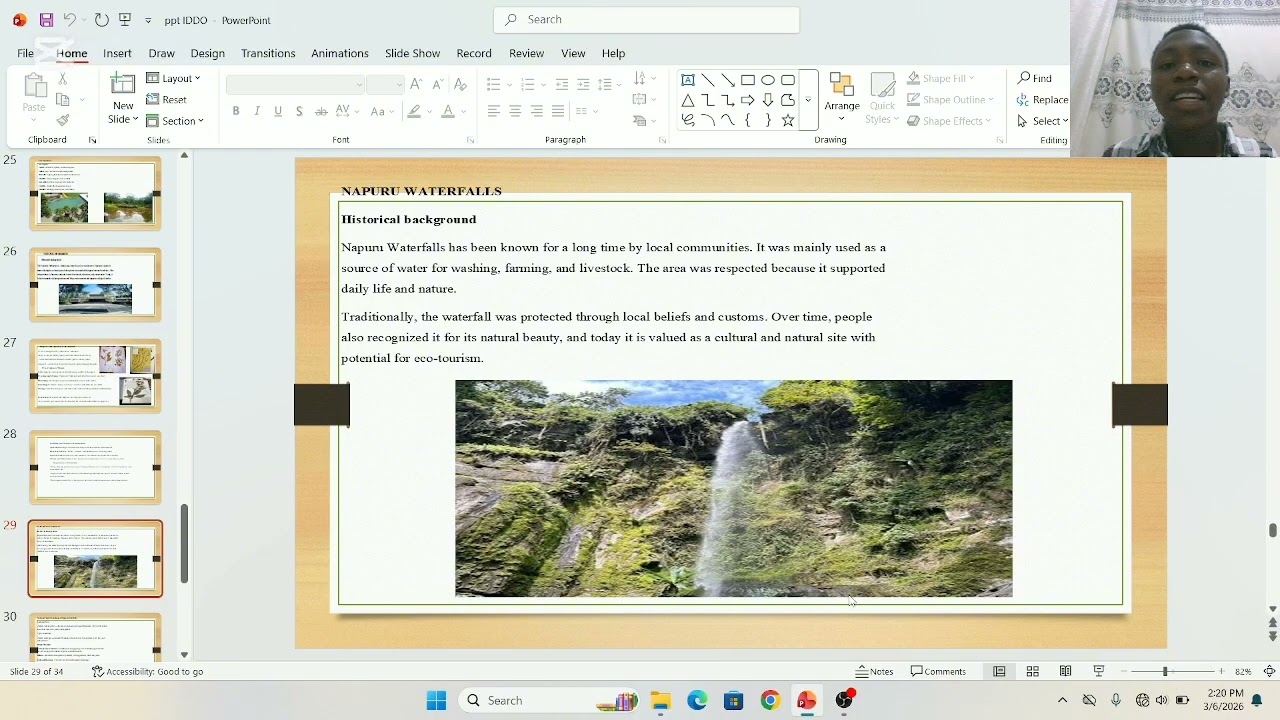This screenshot has width=1280, height=720.
Task: Insert a New Slide
Action: (123, 98)
